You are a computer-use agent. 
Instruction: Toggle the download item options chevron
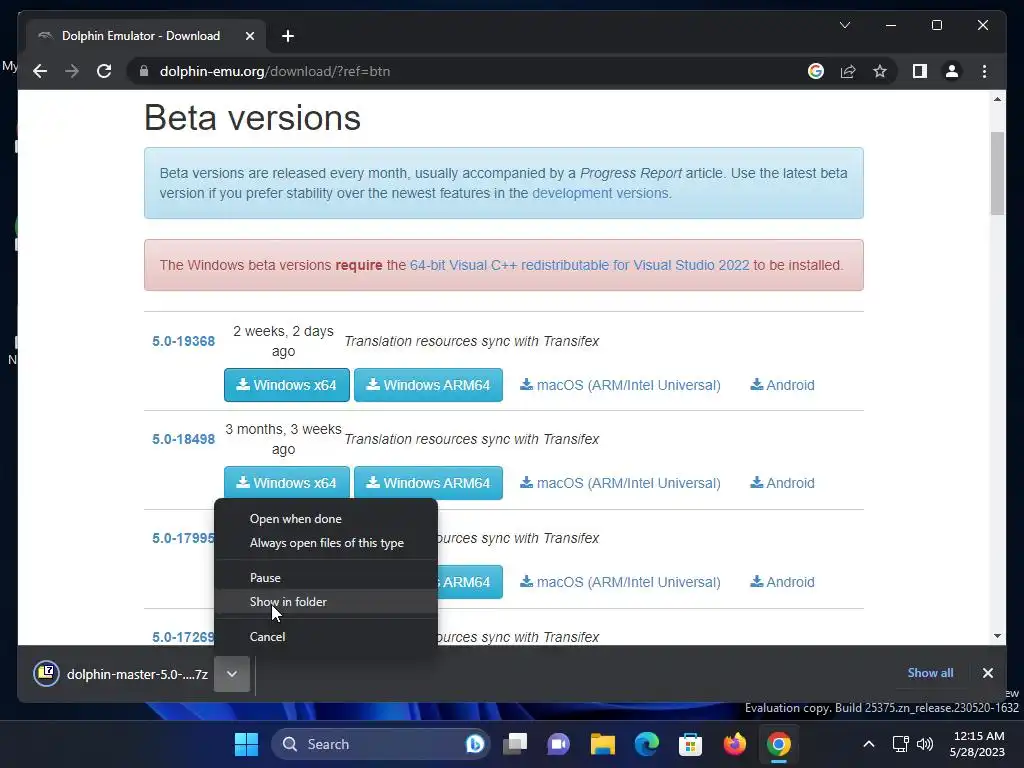coord(232,674)
